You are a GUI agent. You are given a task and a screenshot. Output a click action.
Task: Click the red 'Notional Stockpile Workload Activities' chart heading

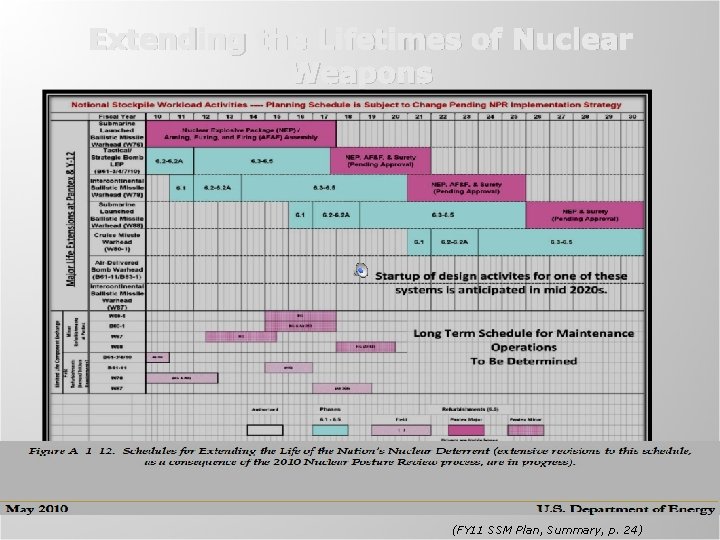[x=346, y=105]
